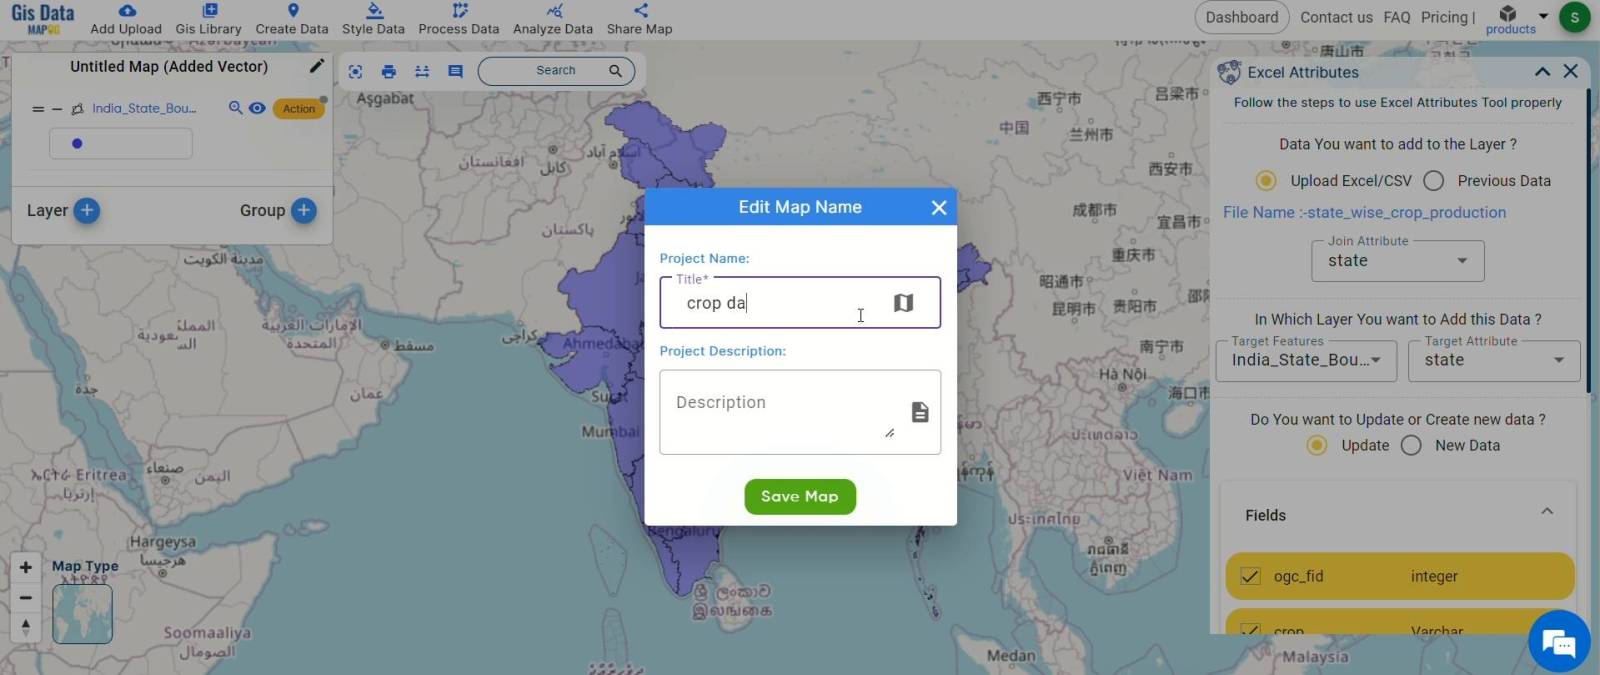Open the Style Data menu
Viewport: 1600px width, 675px height.
(373, 19)
